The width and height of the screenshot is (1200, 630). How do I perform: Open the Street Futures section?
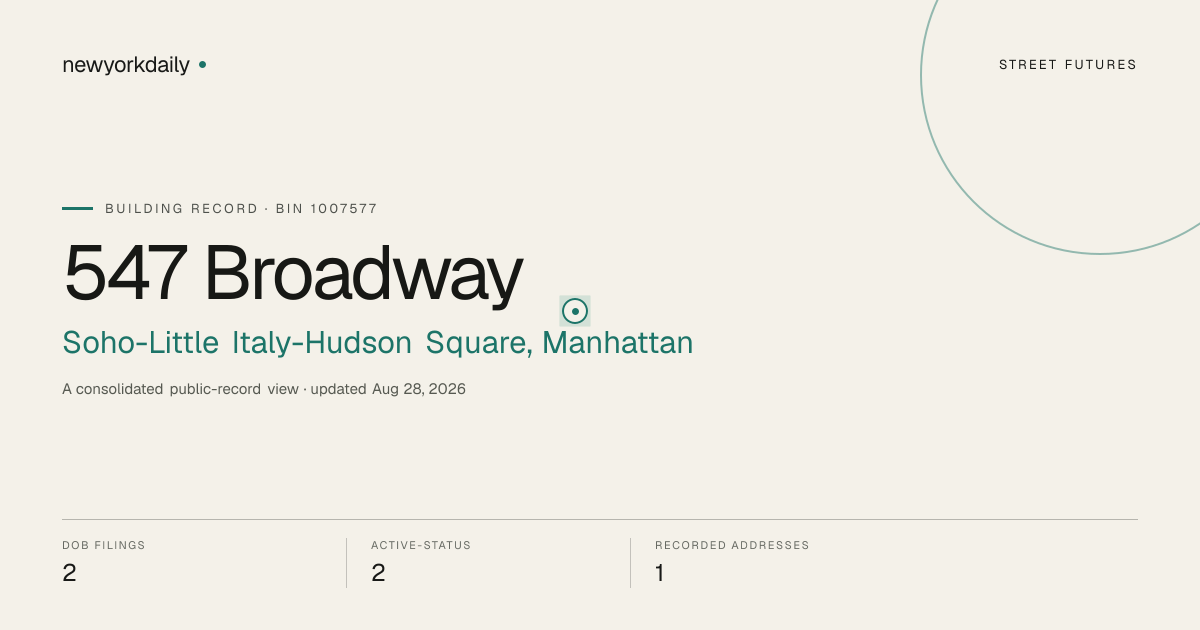tap(1068, 65)
